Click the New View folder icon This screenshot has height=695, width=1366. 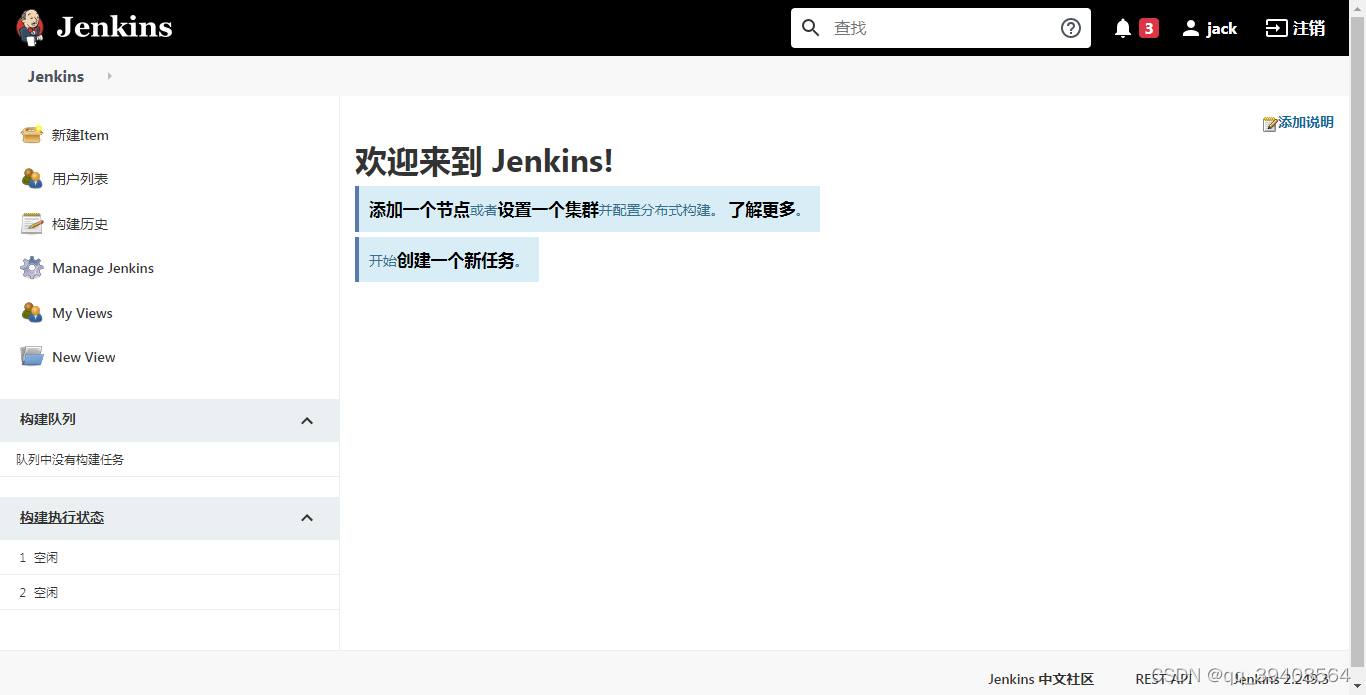click(32, 356)
